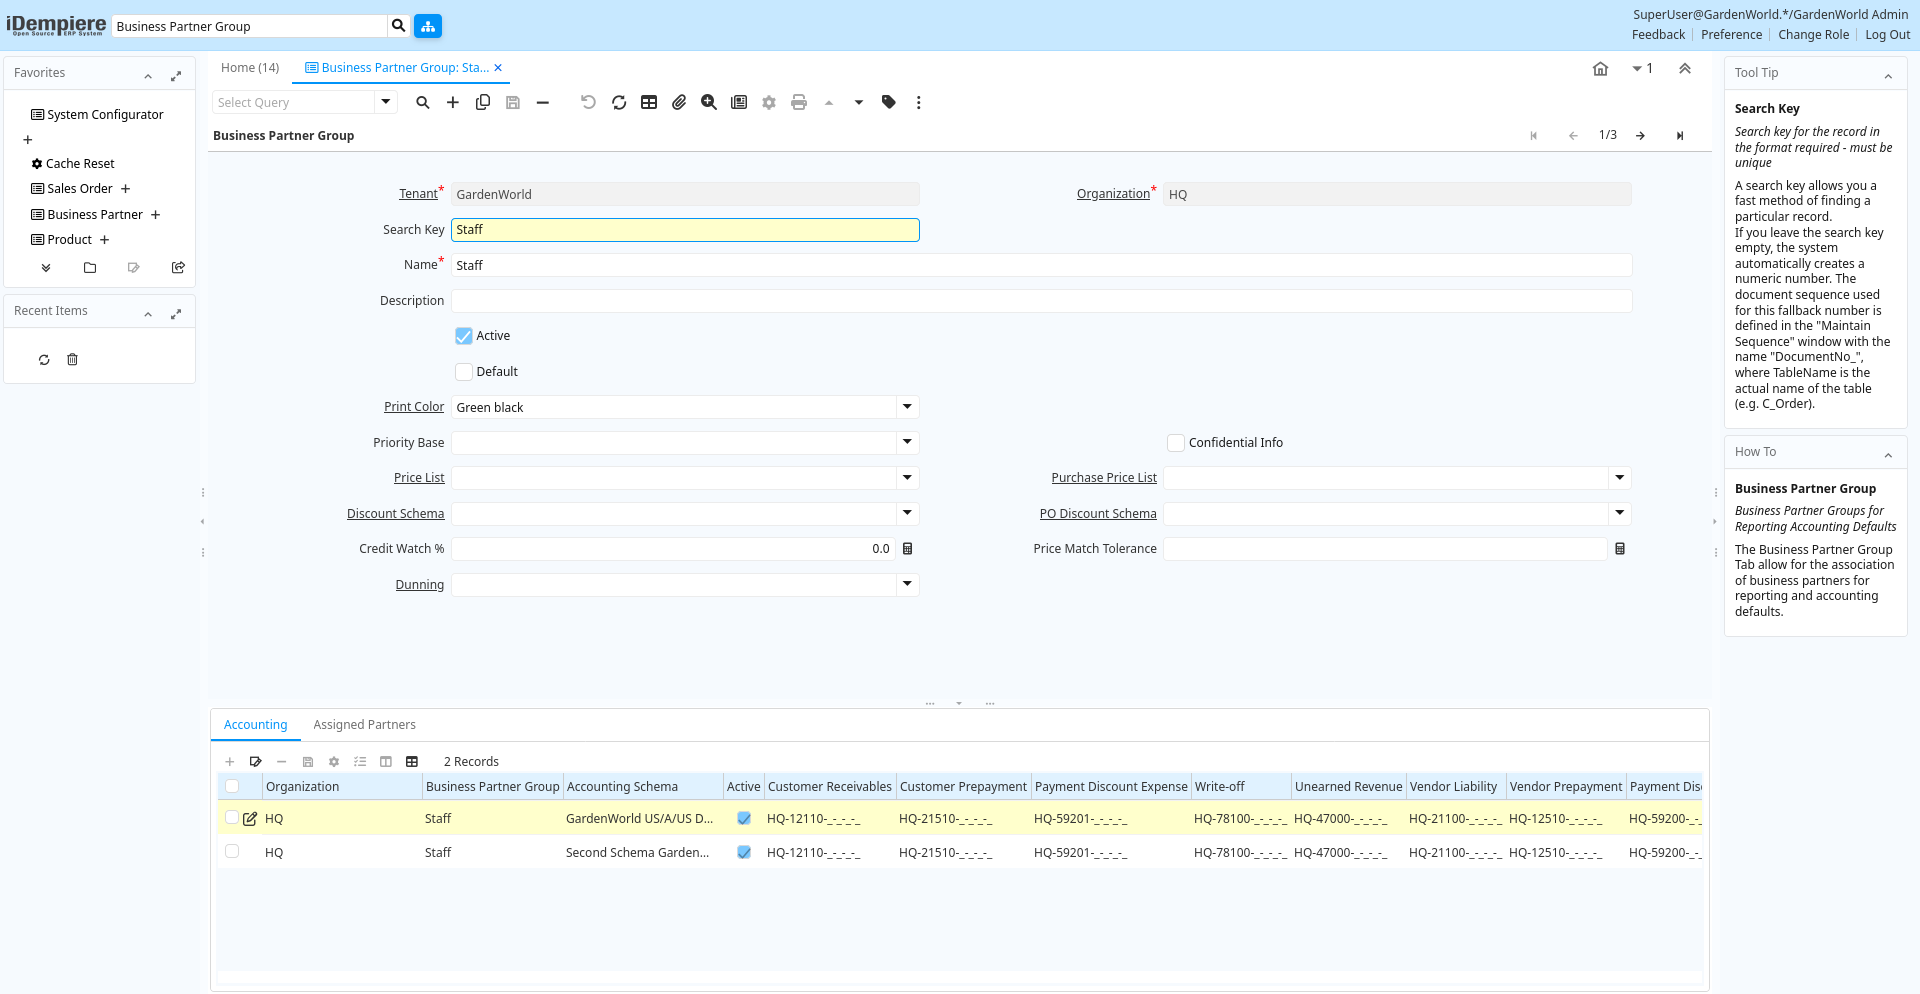Open the Print Color dropdown
Image resolution: width=1920 pixels, height=994 pixels.
coord(907,407)
